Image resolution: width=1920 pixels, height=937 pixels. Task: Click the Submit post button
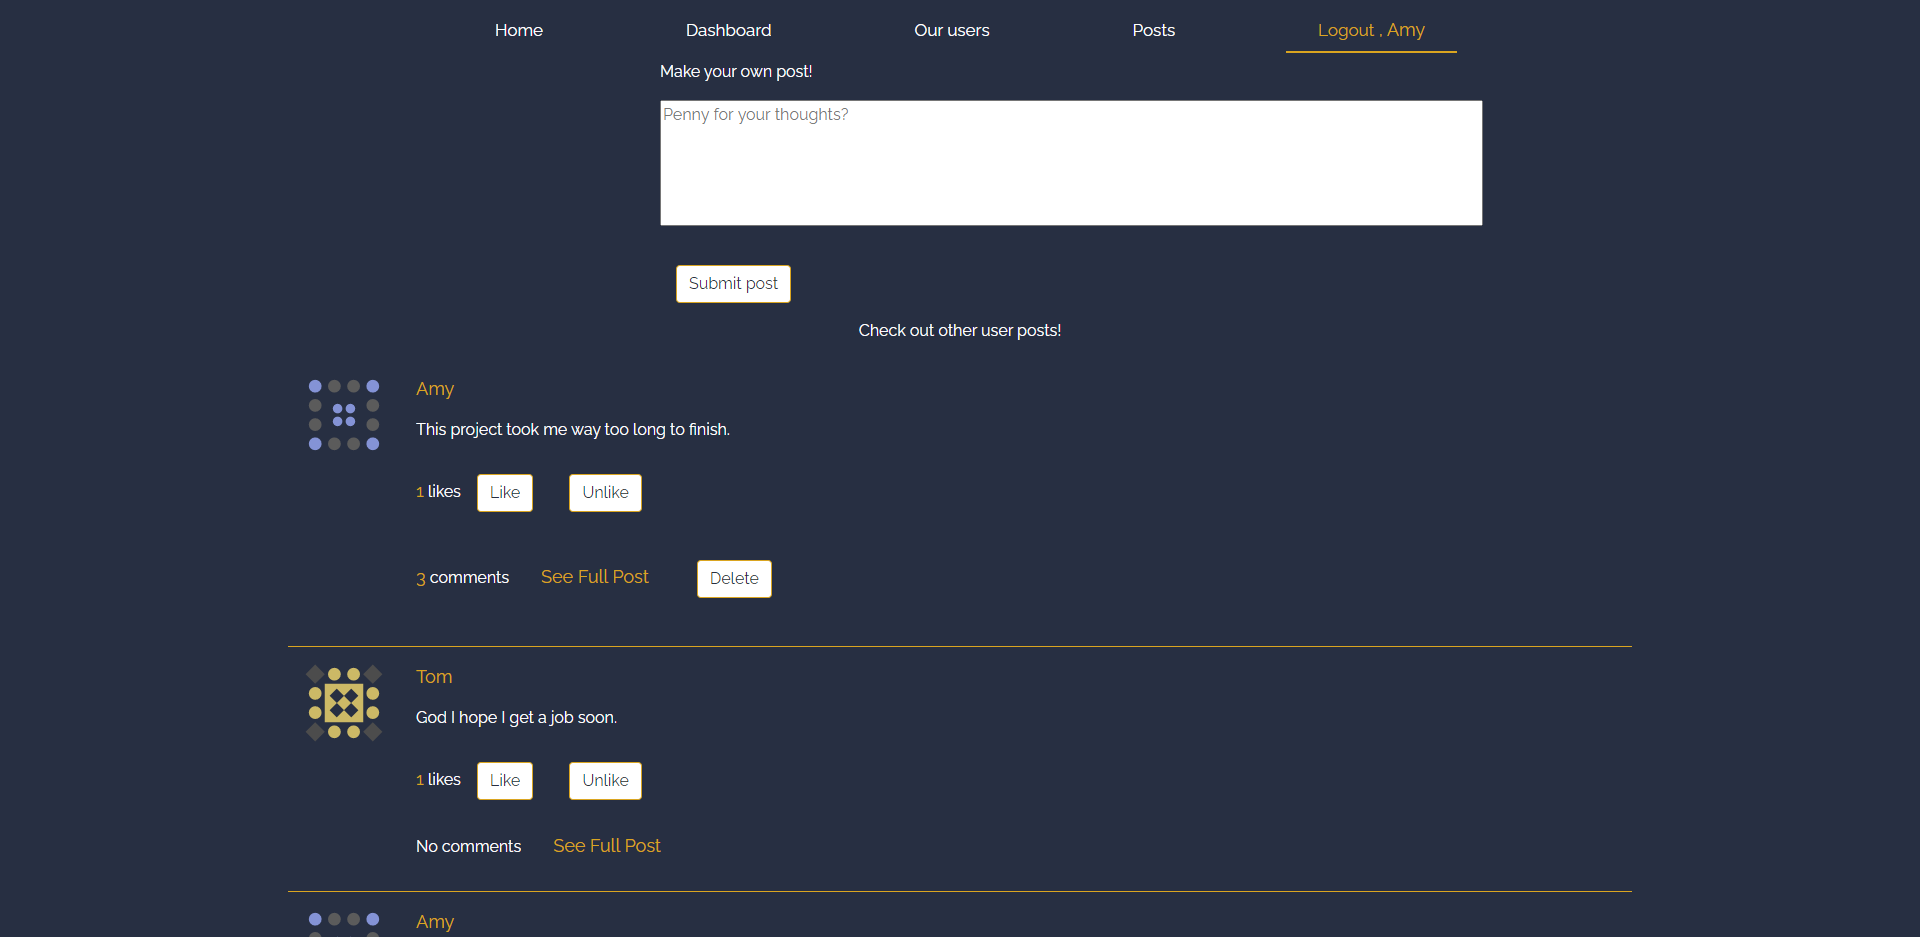(733, 284)
